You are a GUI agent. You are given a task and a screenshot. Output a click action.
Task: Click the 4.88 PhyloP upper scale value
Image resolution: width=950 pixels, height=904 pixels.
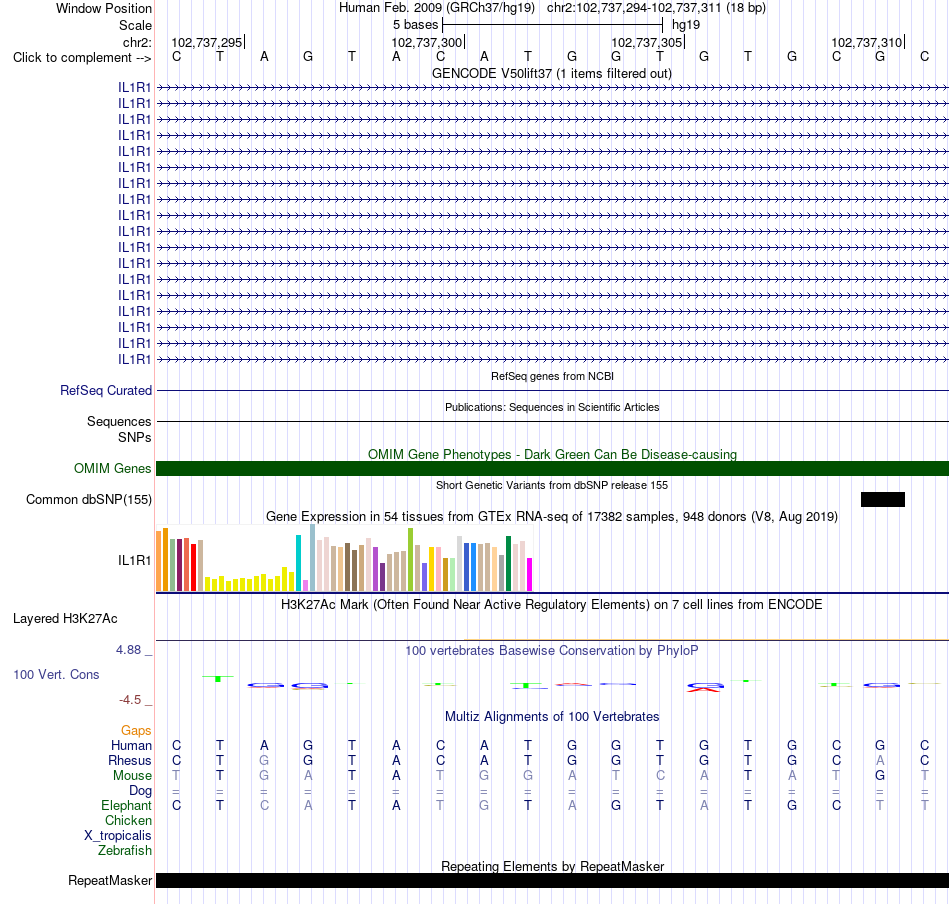pyautogui.click(x=128, y=650)
